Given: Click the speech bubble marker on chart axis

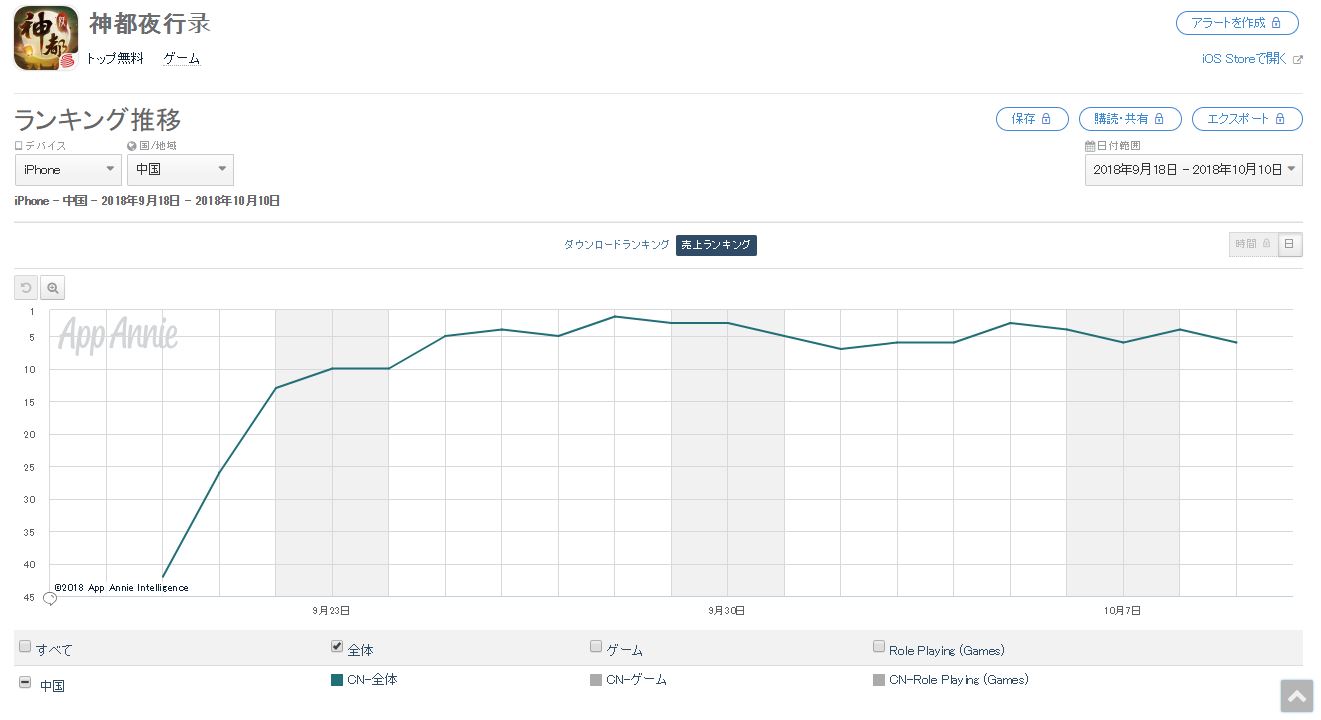Looking at the screenshot, I should [49, 599].
